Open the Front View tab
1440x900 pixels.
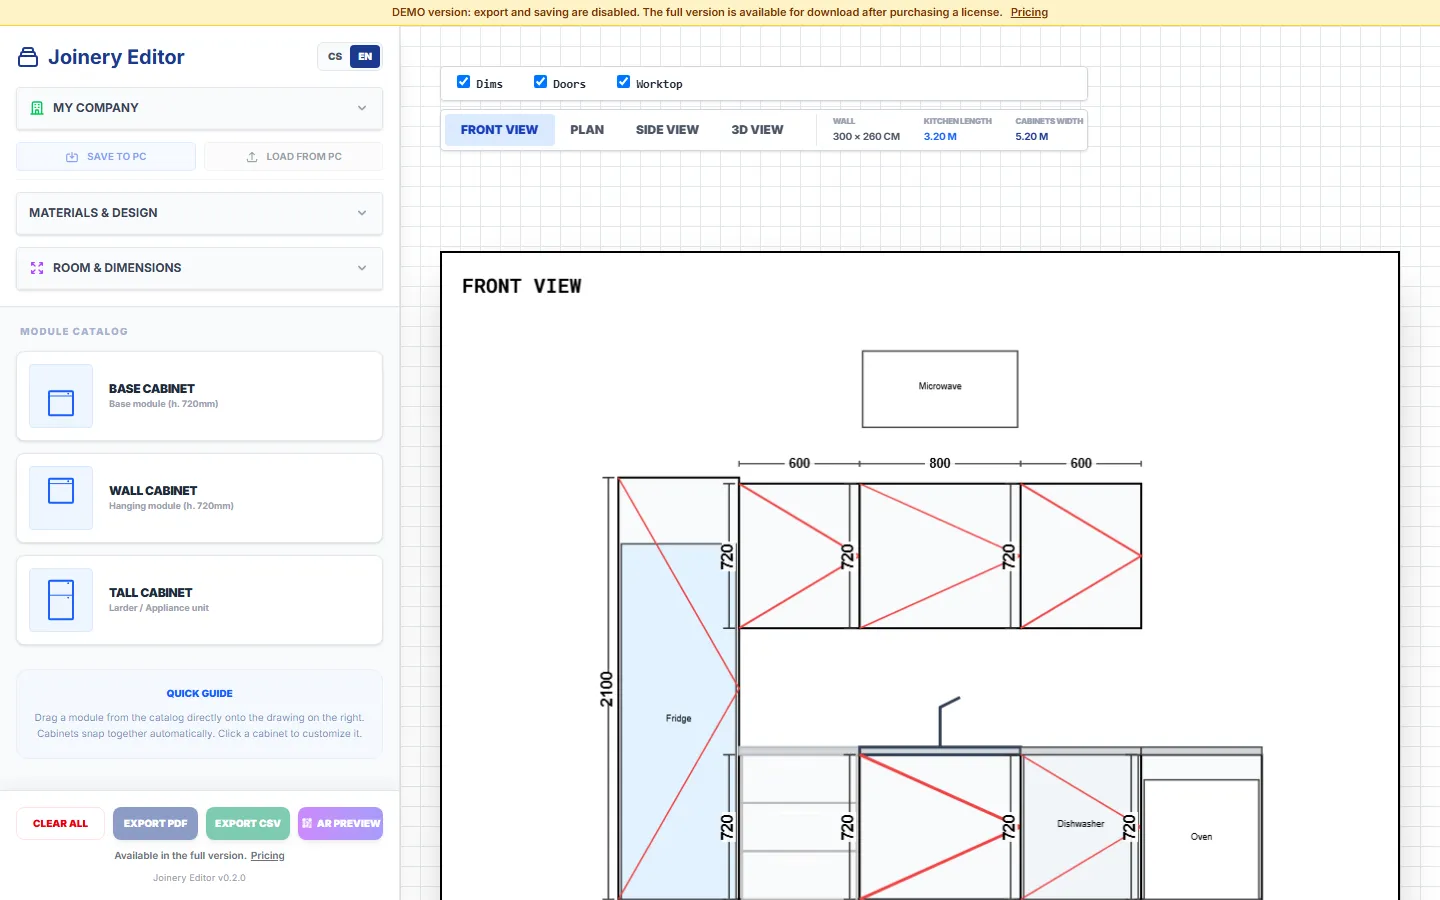pos(499,130)
